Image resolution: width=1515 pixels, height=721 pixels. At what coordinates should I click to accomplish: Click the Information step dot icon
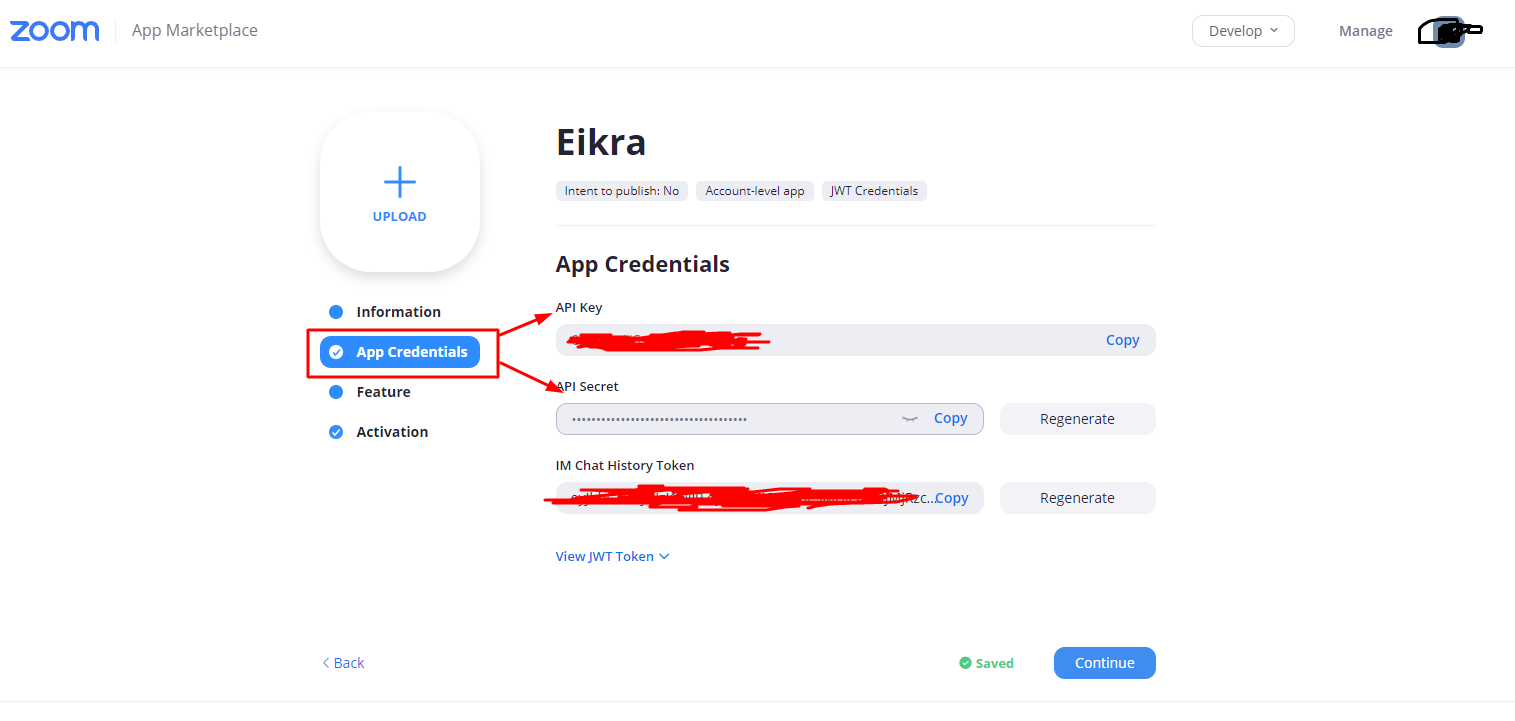tap(336, 312)
